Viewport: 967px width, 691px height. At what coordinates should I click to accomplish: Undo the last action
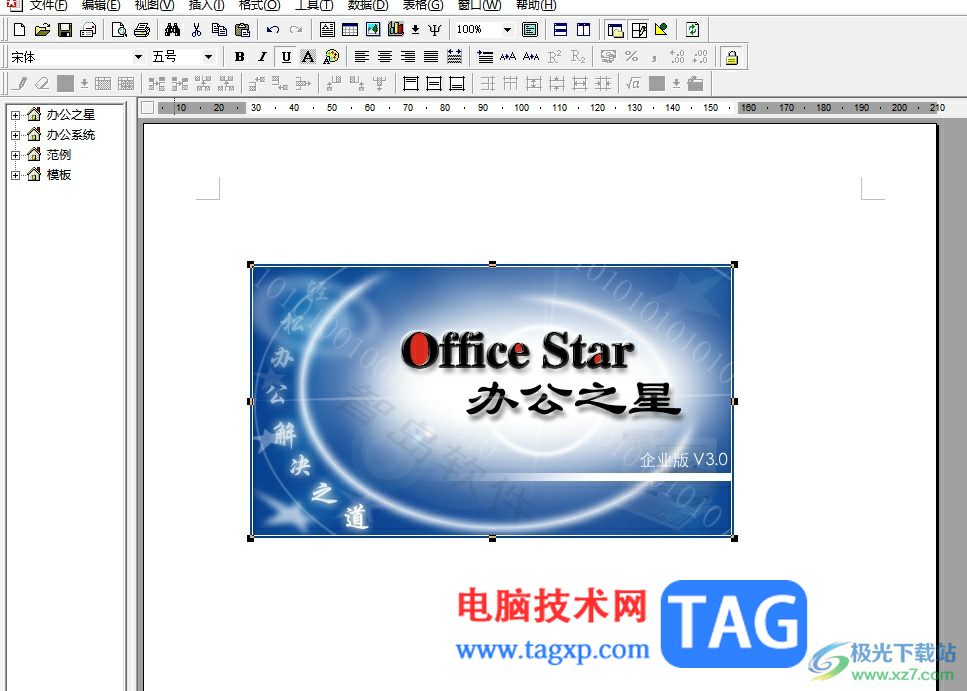(273, 30)
